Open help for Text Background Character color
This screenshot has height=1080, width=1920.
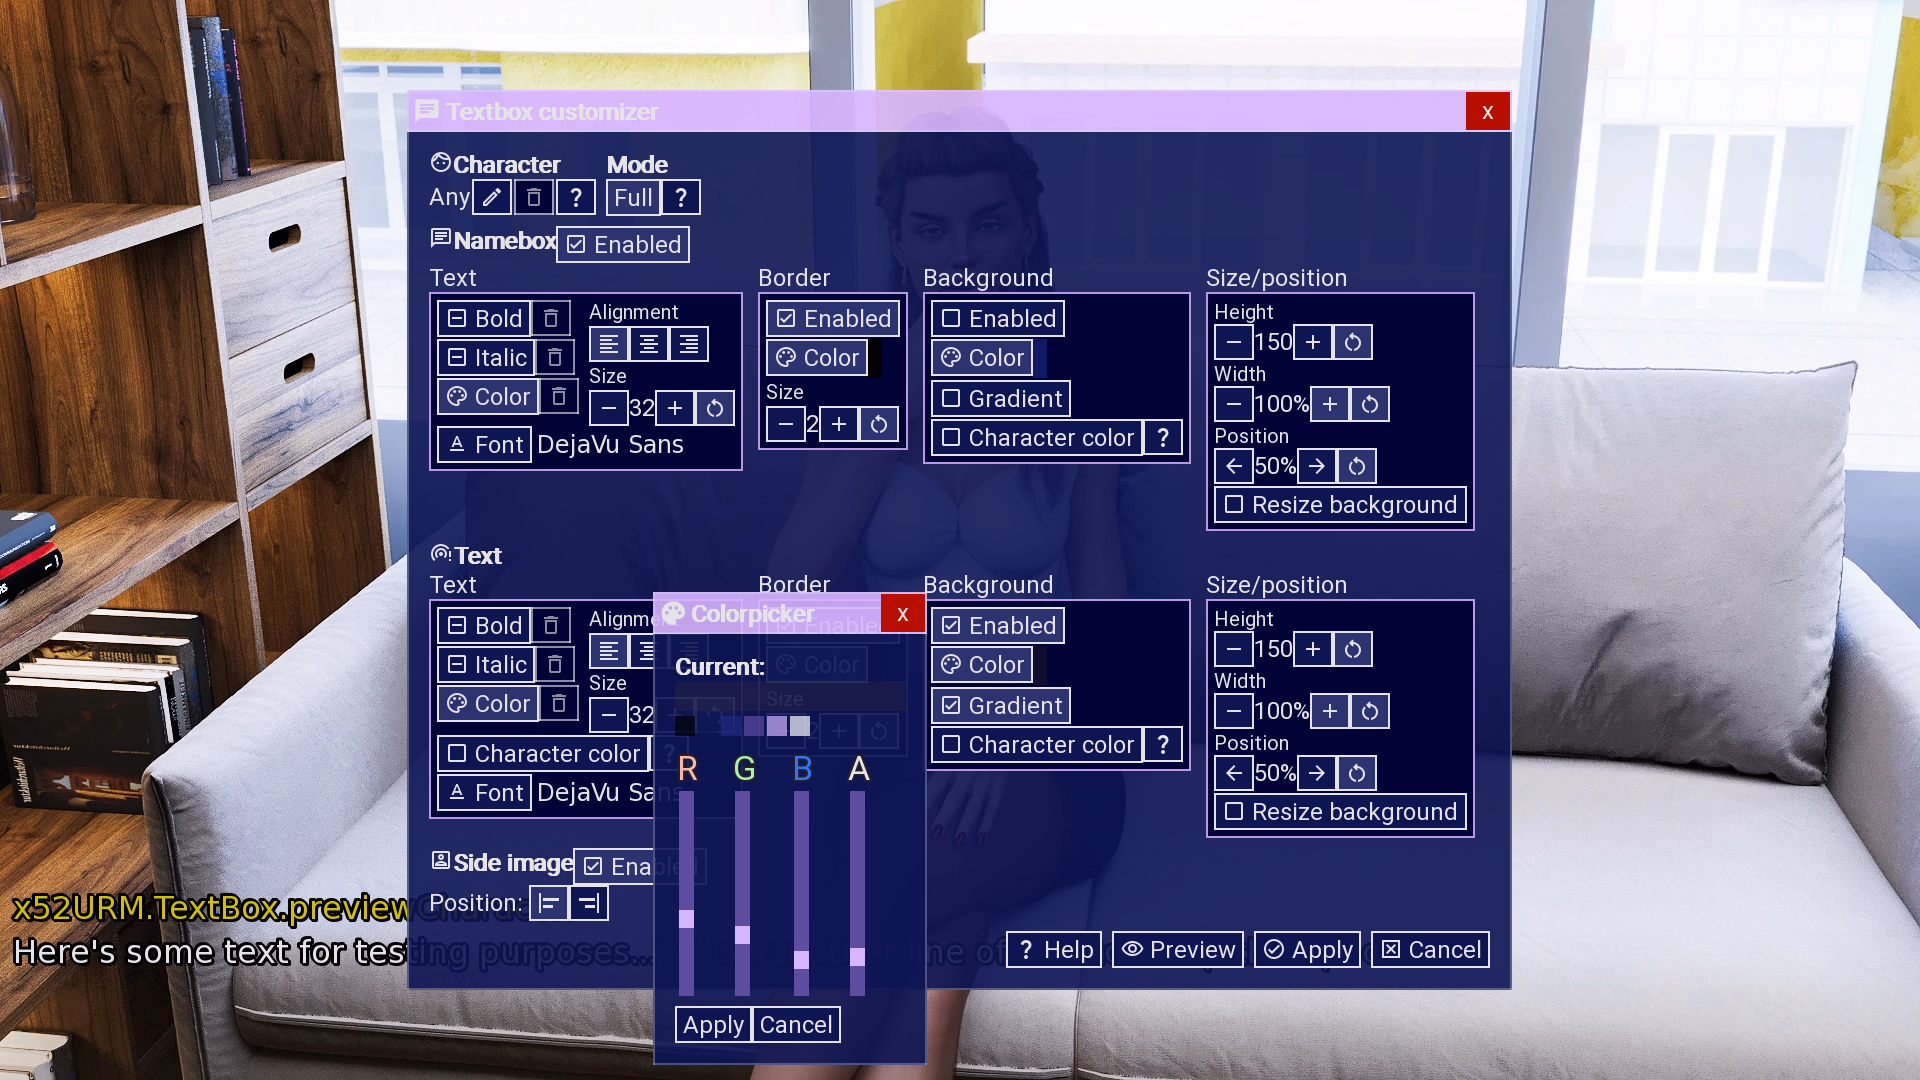1163,745
